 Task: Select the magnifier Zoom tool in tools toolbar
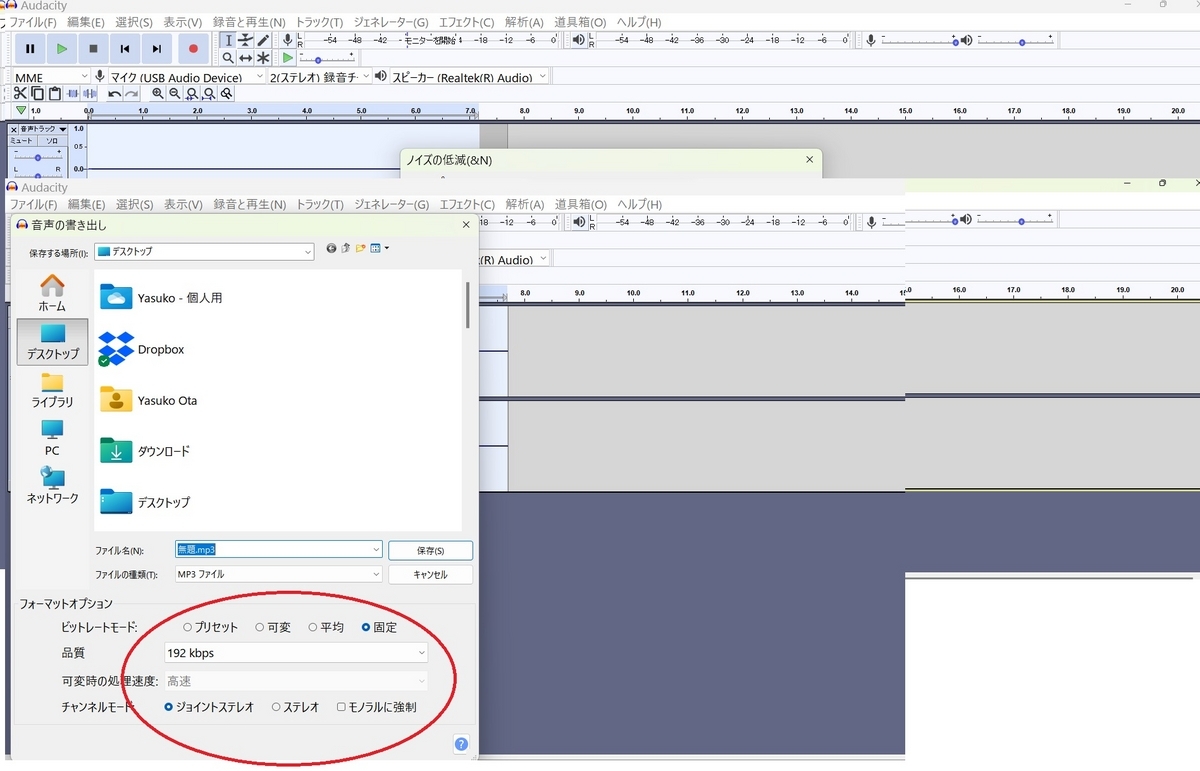(x=228, y=58)
